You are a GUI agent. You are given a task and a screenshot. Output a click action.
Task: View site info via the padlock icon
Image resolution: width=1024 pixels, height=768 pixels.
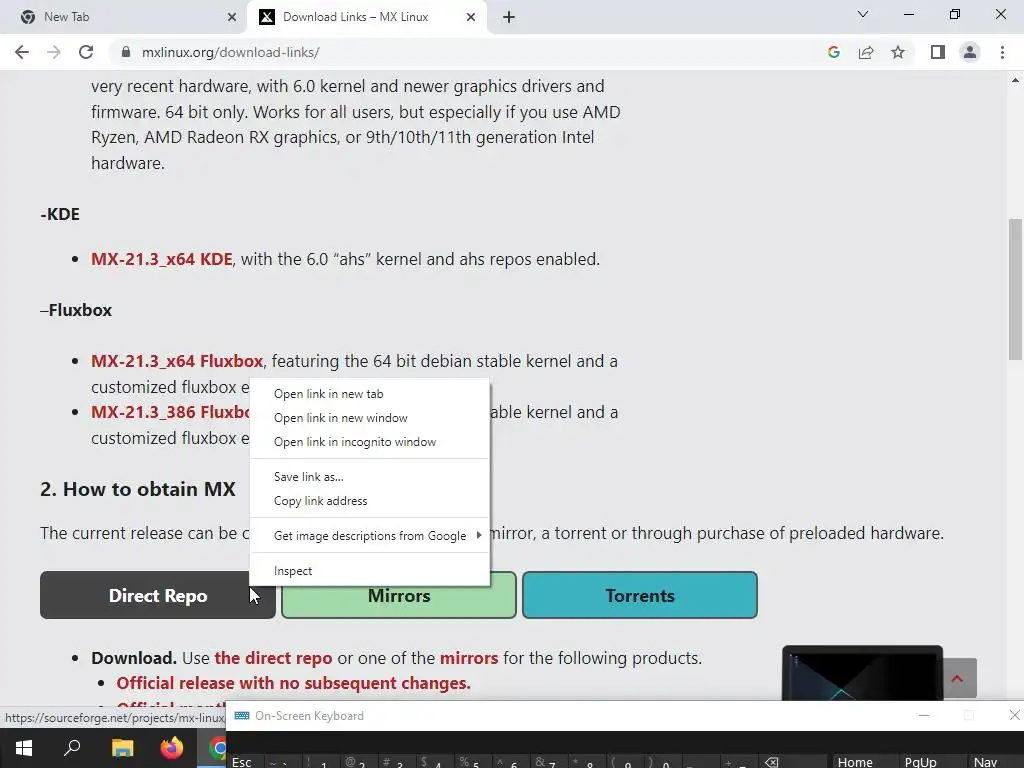(125, 52)
